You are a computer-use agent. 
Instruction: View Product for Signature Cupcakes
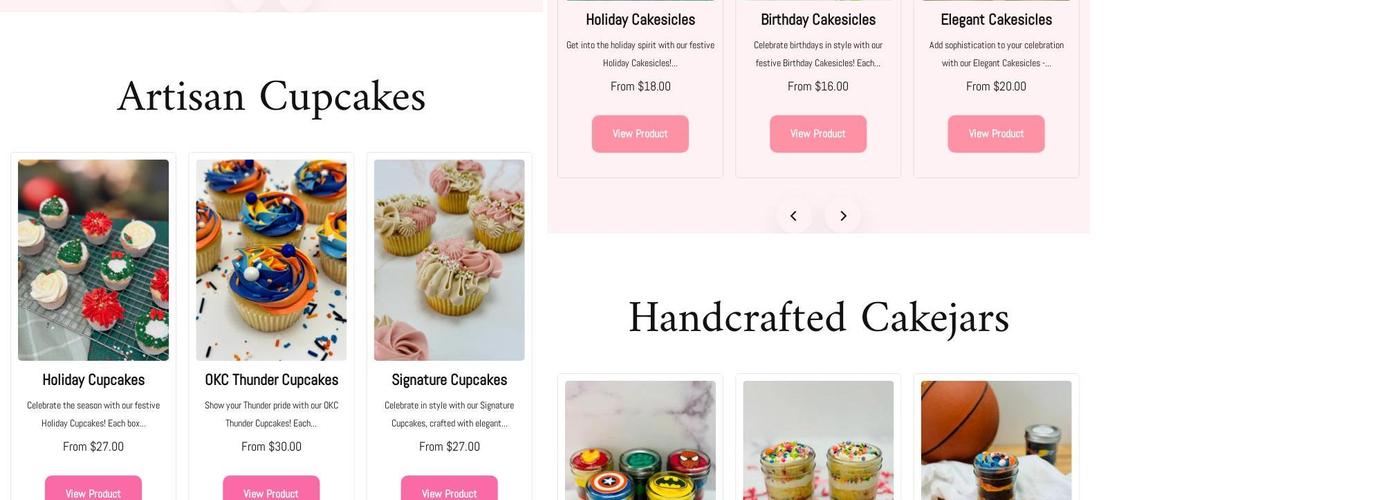[x=449, y=490]
